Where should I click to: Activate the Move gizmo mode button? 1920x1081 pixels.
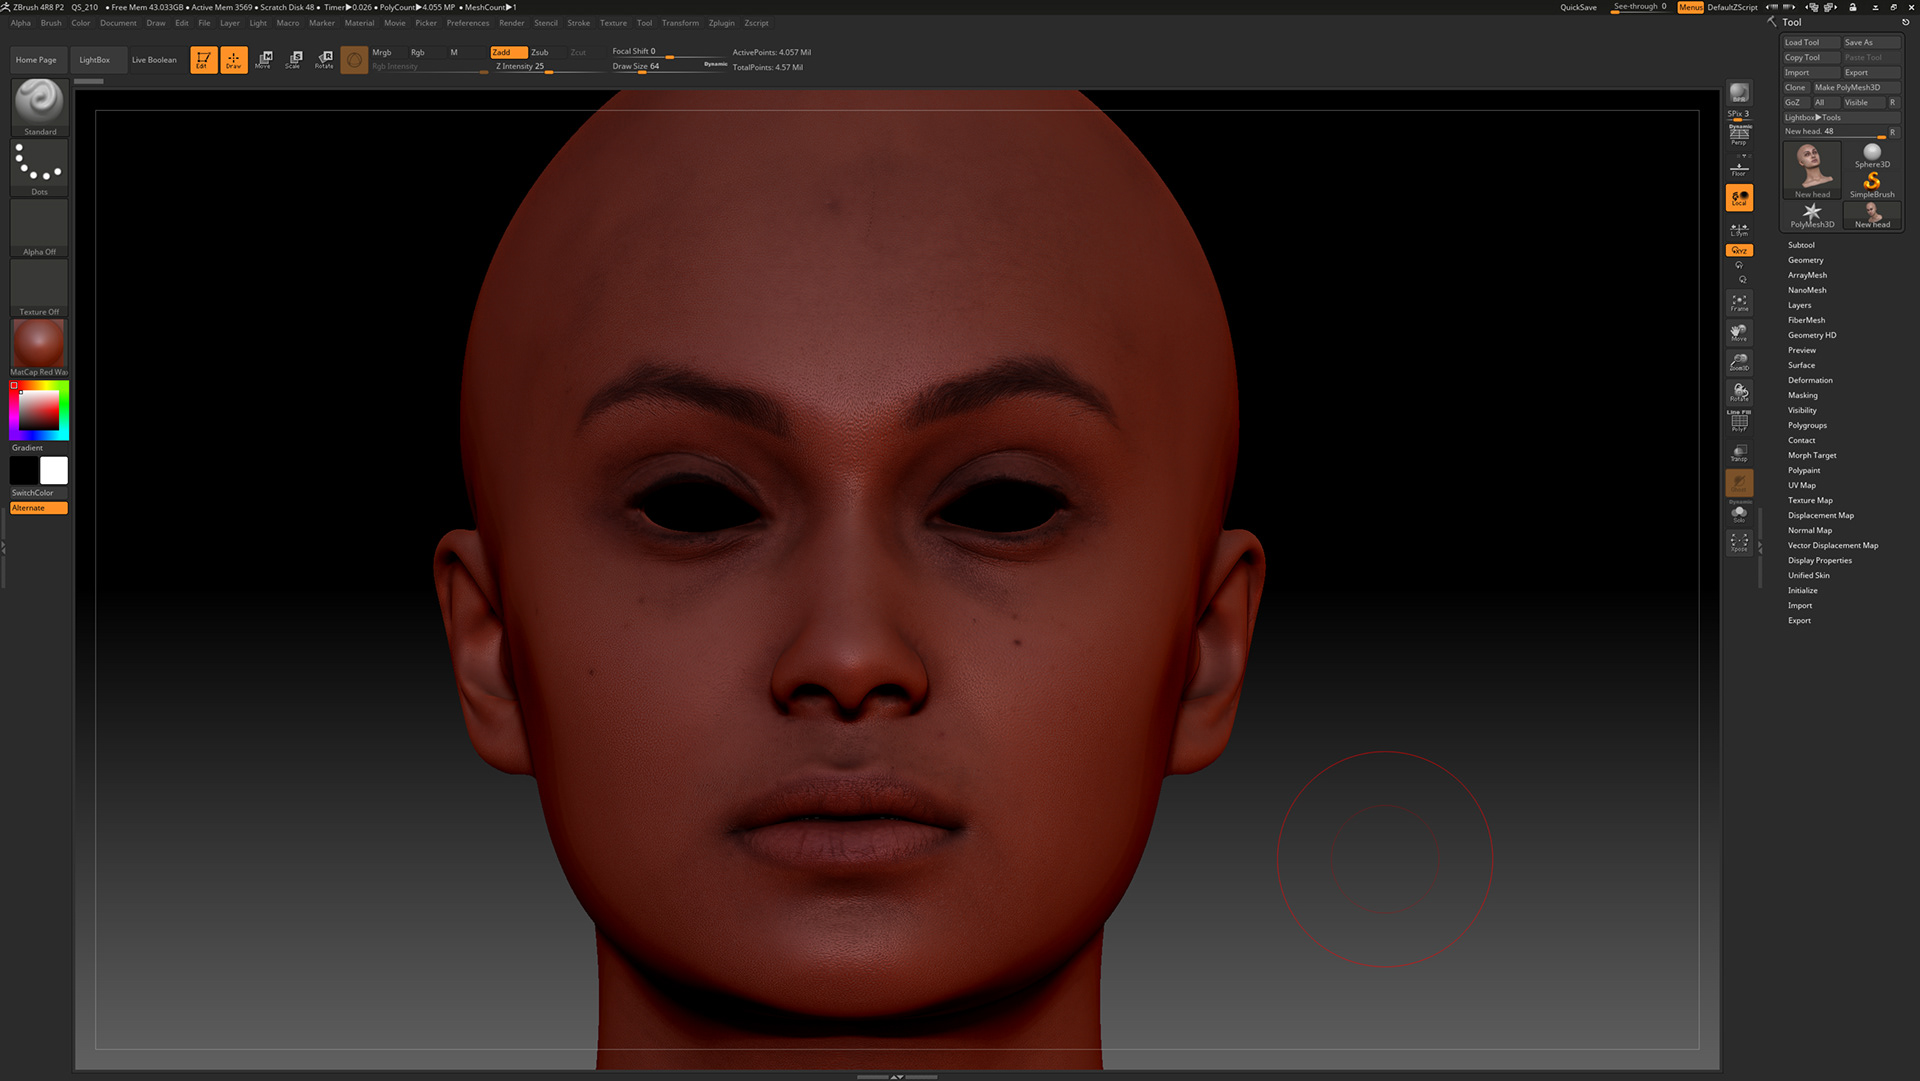[264, 59]
